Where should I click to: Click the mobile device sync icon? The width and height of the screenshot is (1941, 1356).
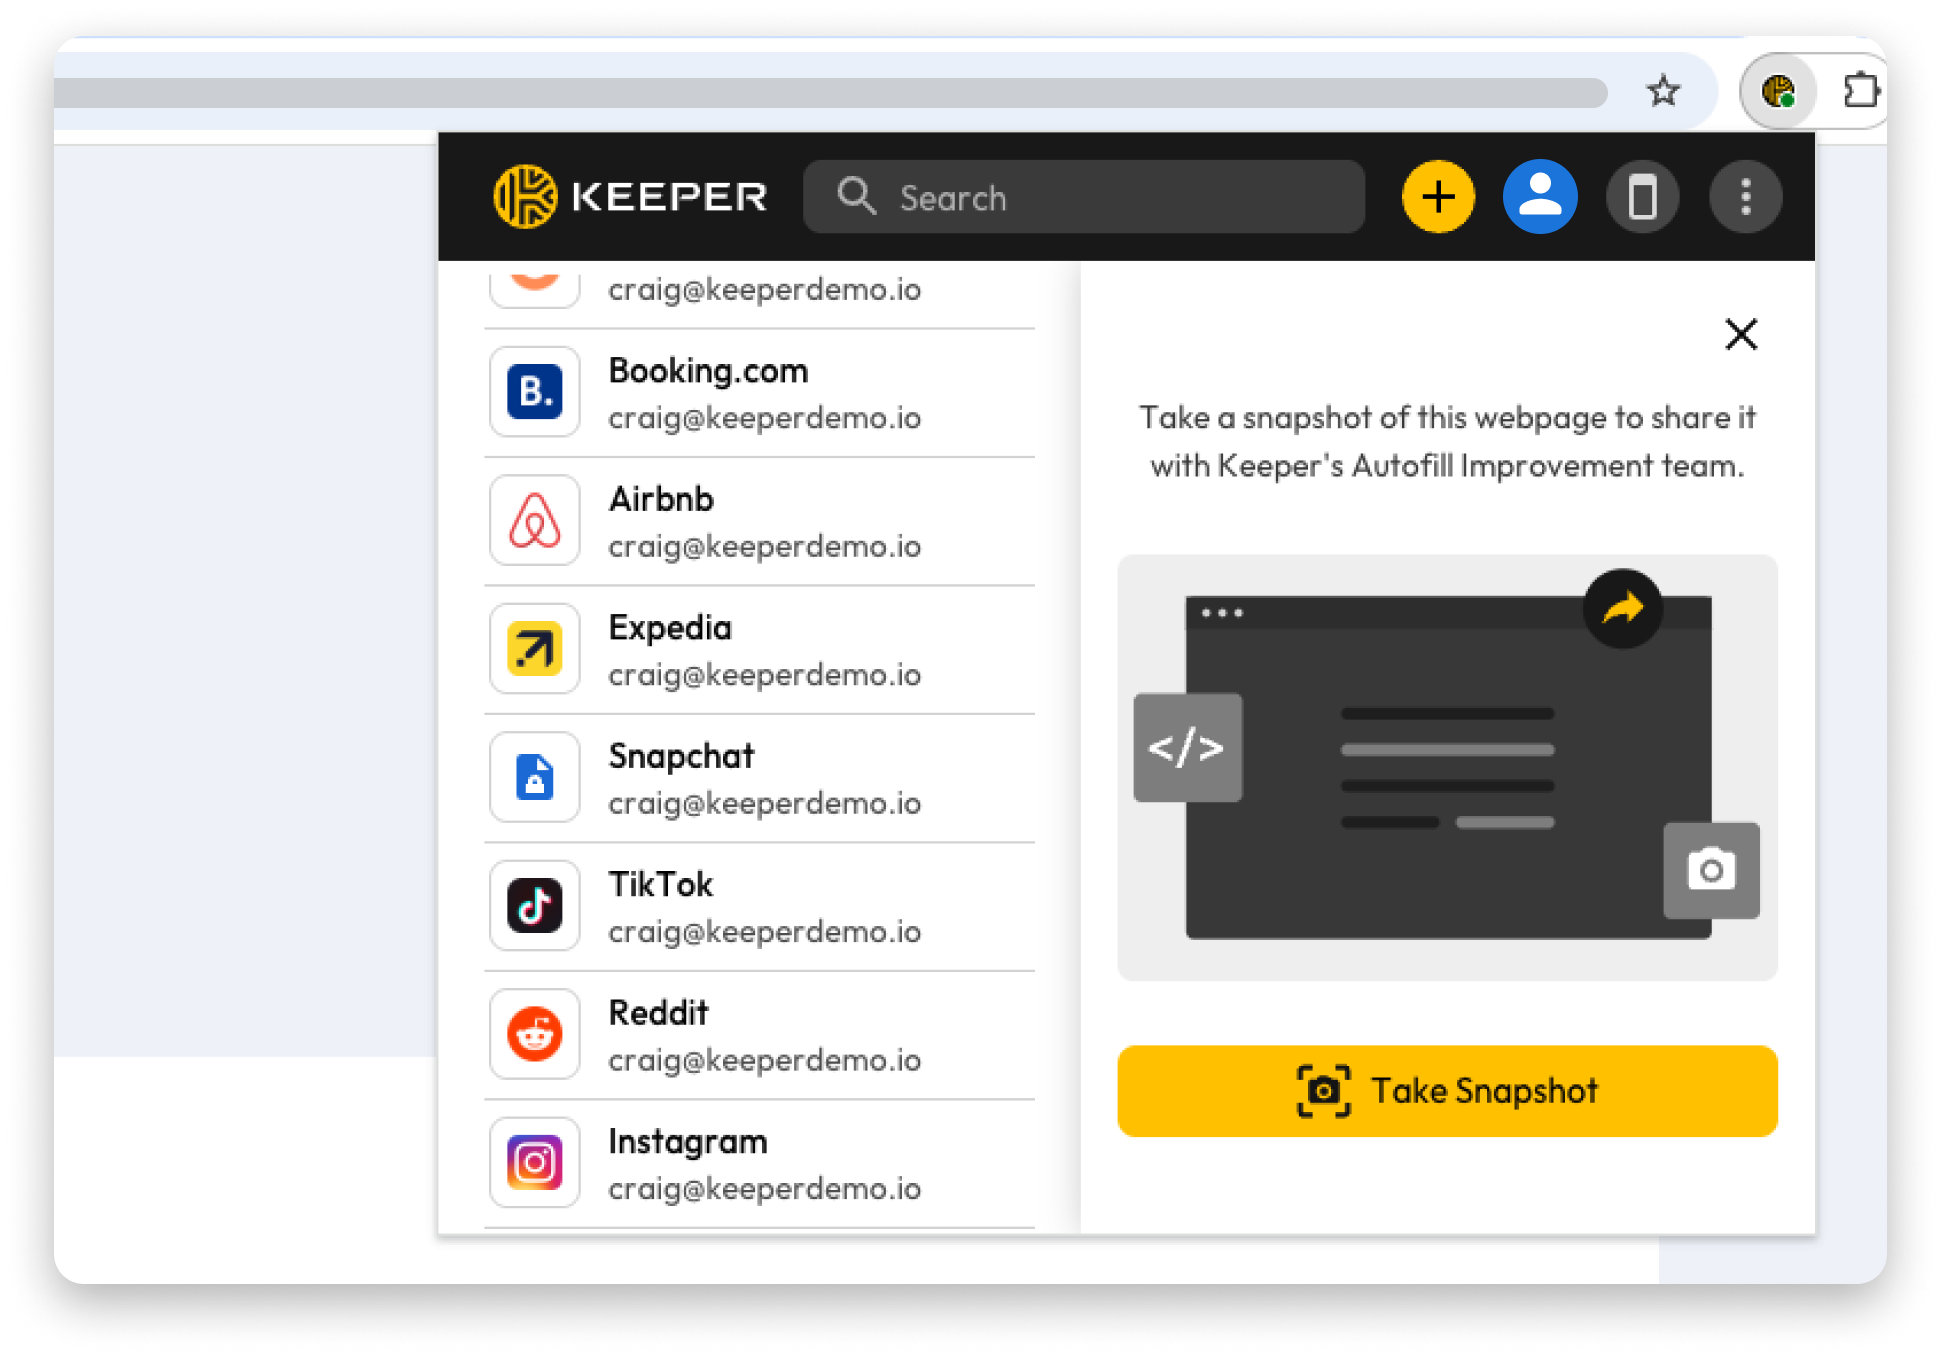point(1643,197)
